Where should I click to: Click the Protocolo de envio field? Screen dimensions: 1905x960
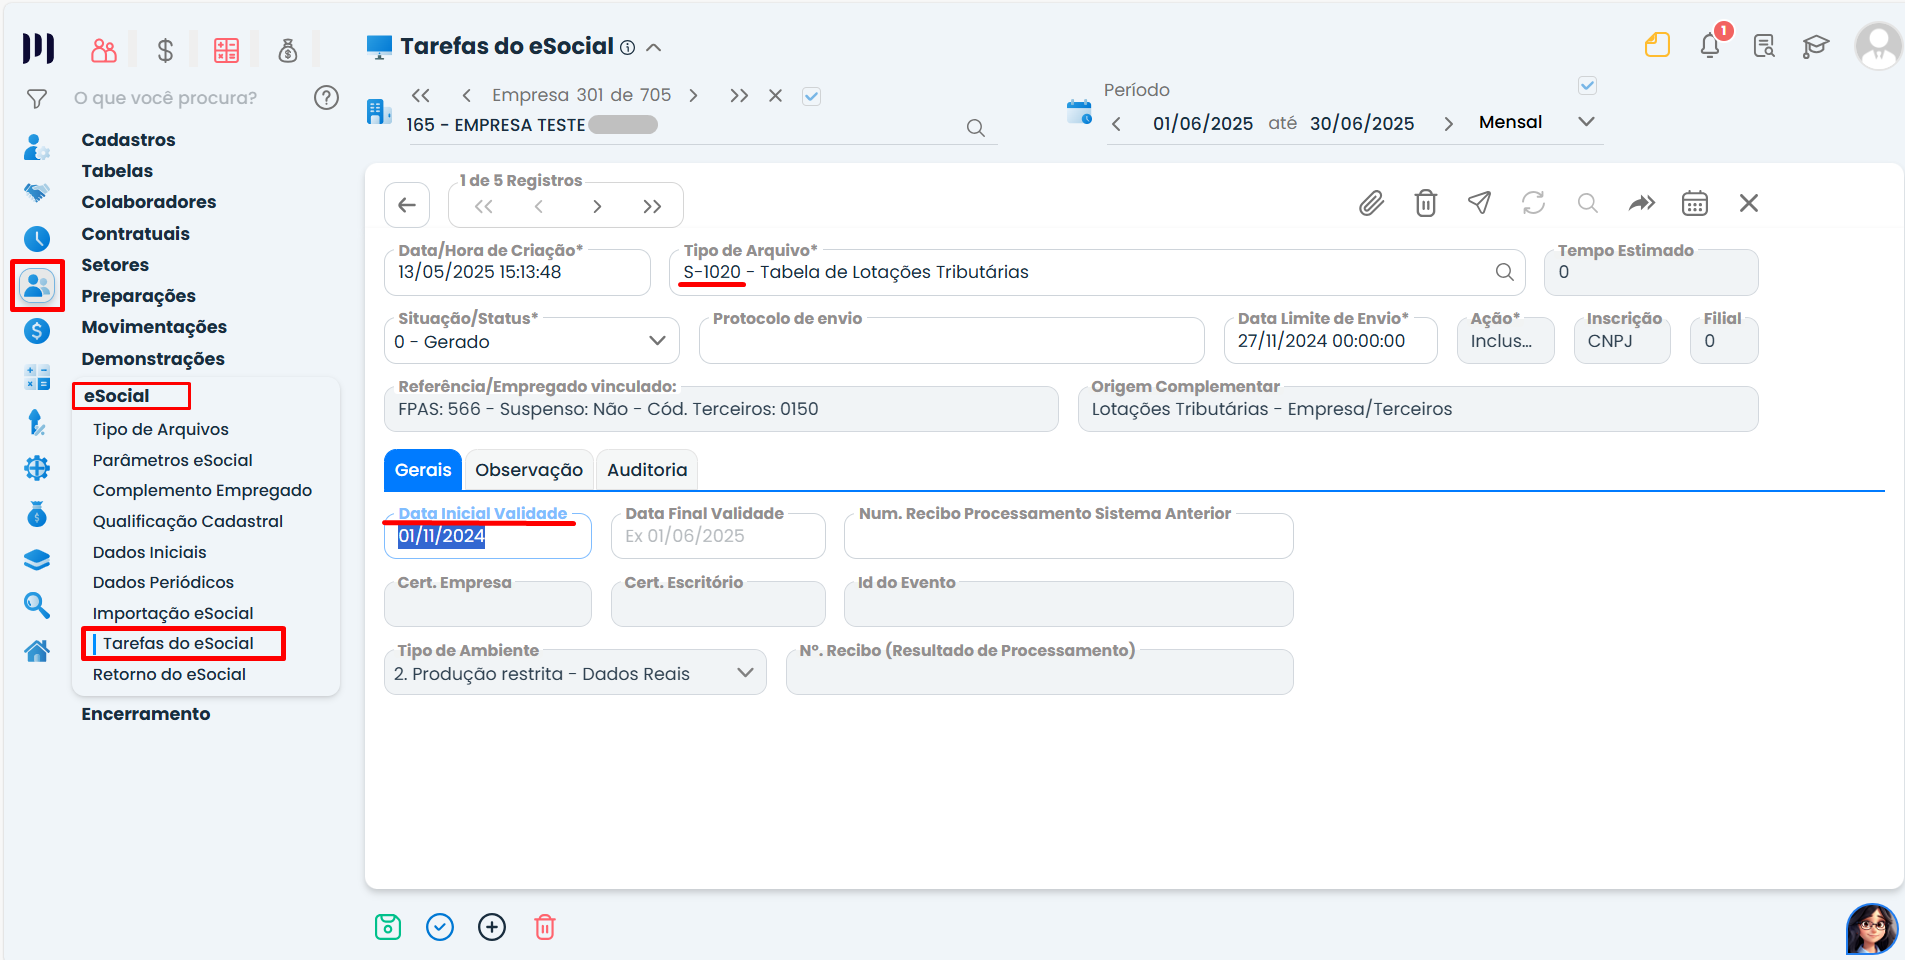(952, 341)
